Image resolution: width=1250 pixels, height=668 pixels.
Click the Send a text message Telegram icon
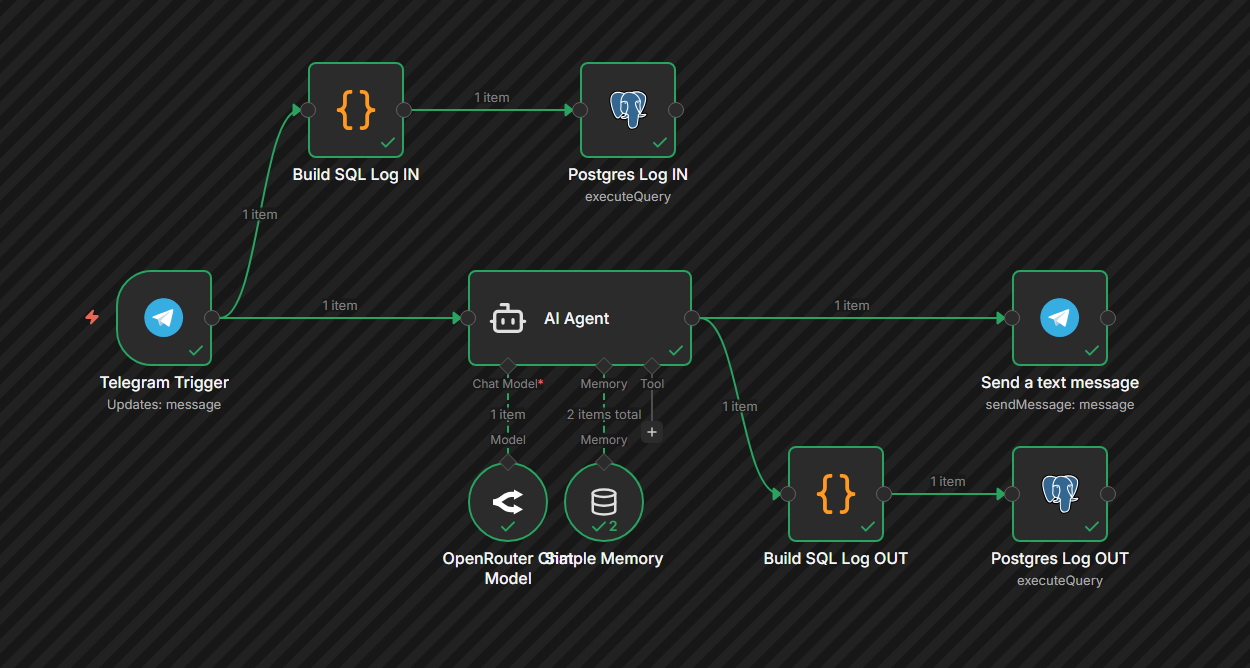[x=1059, y=317]
